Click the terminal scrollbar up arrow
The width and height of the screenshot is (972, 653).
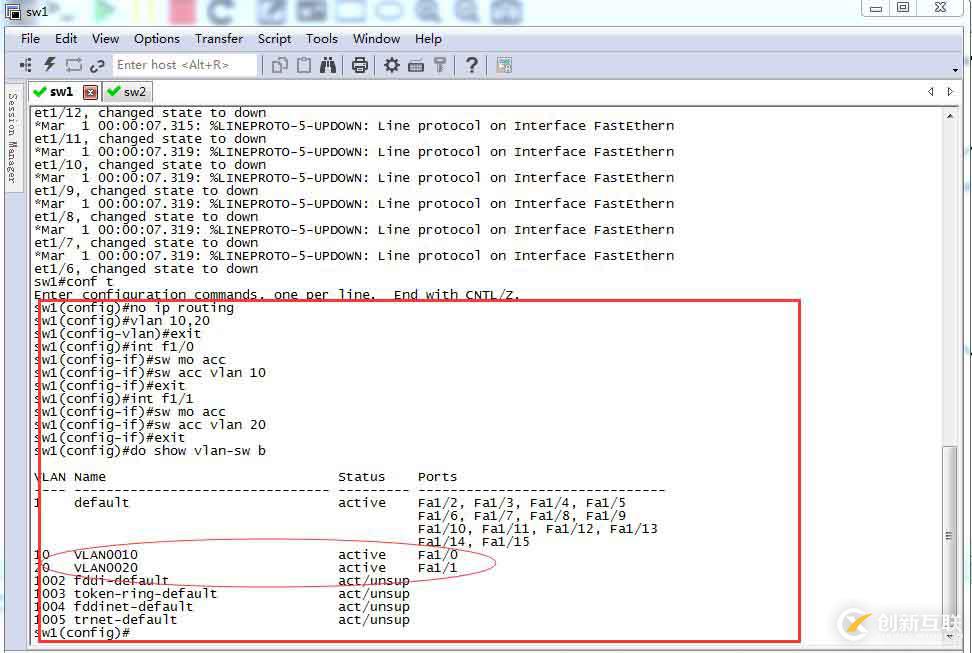tap(950, 116)
